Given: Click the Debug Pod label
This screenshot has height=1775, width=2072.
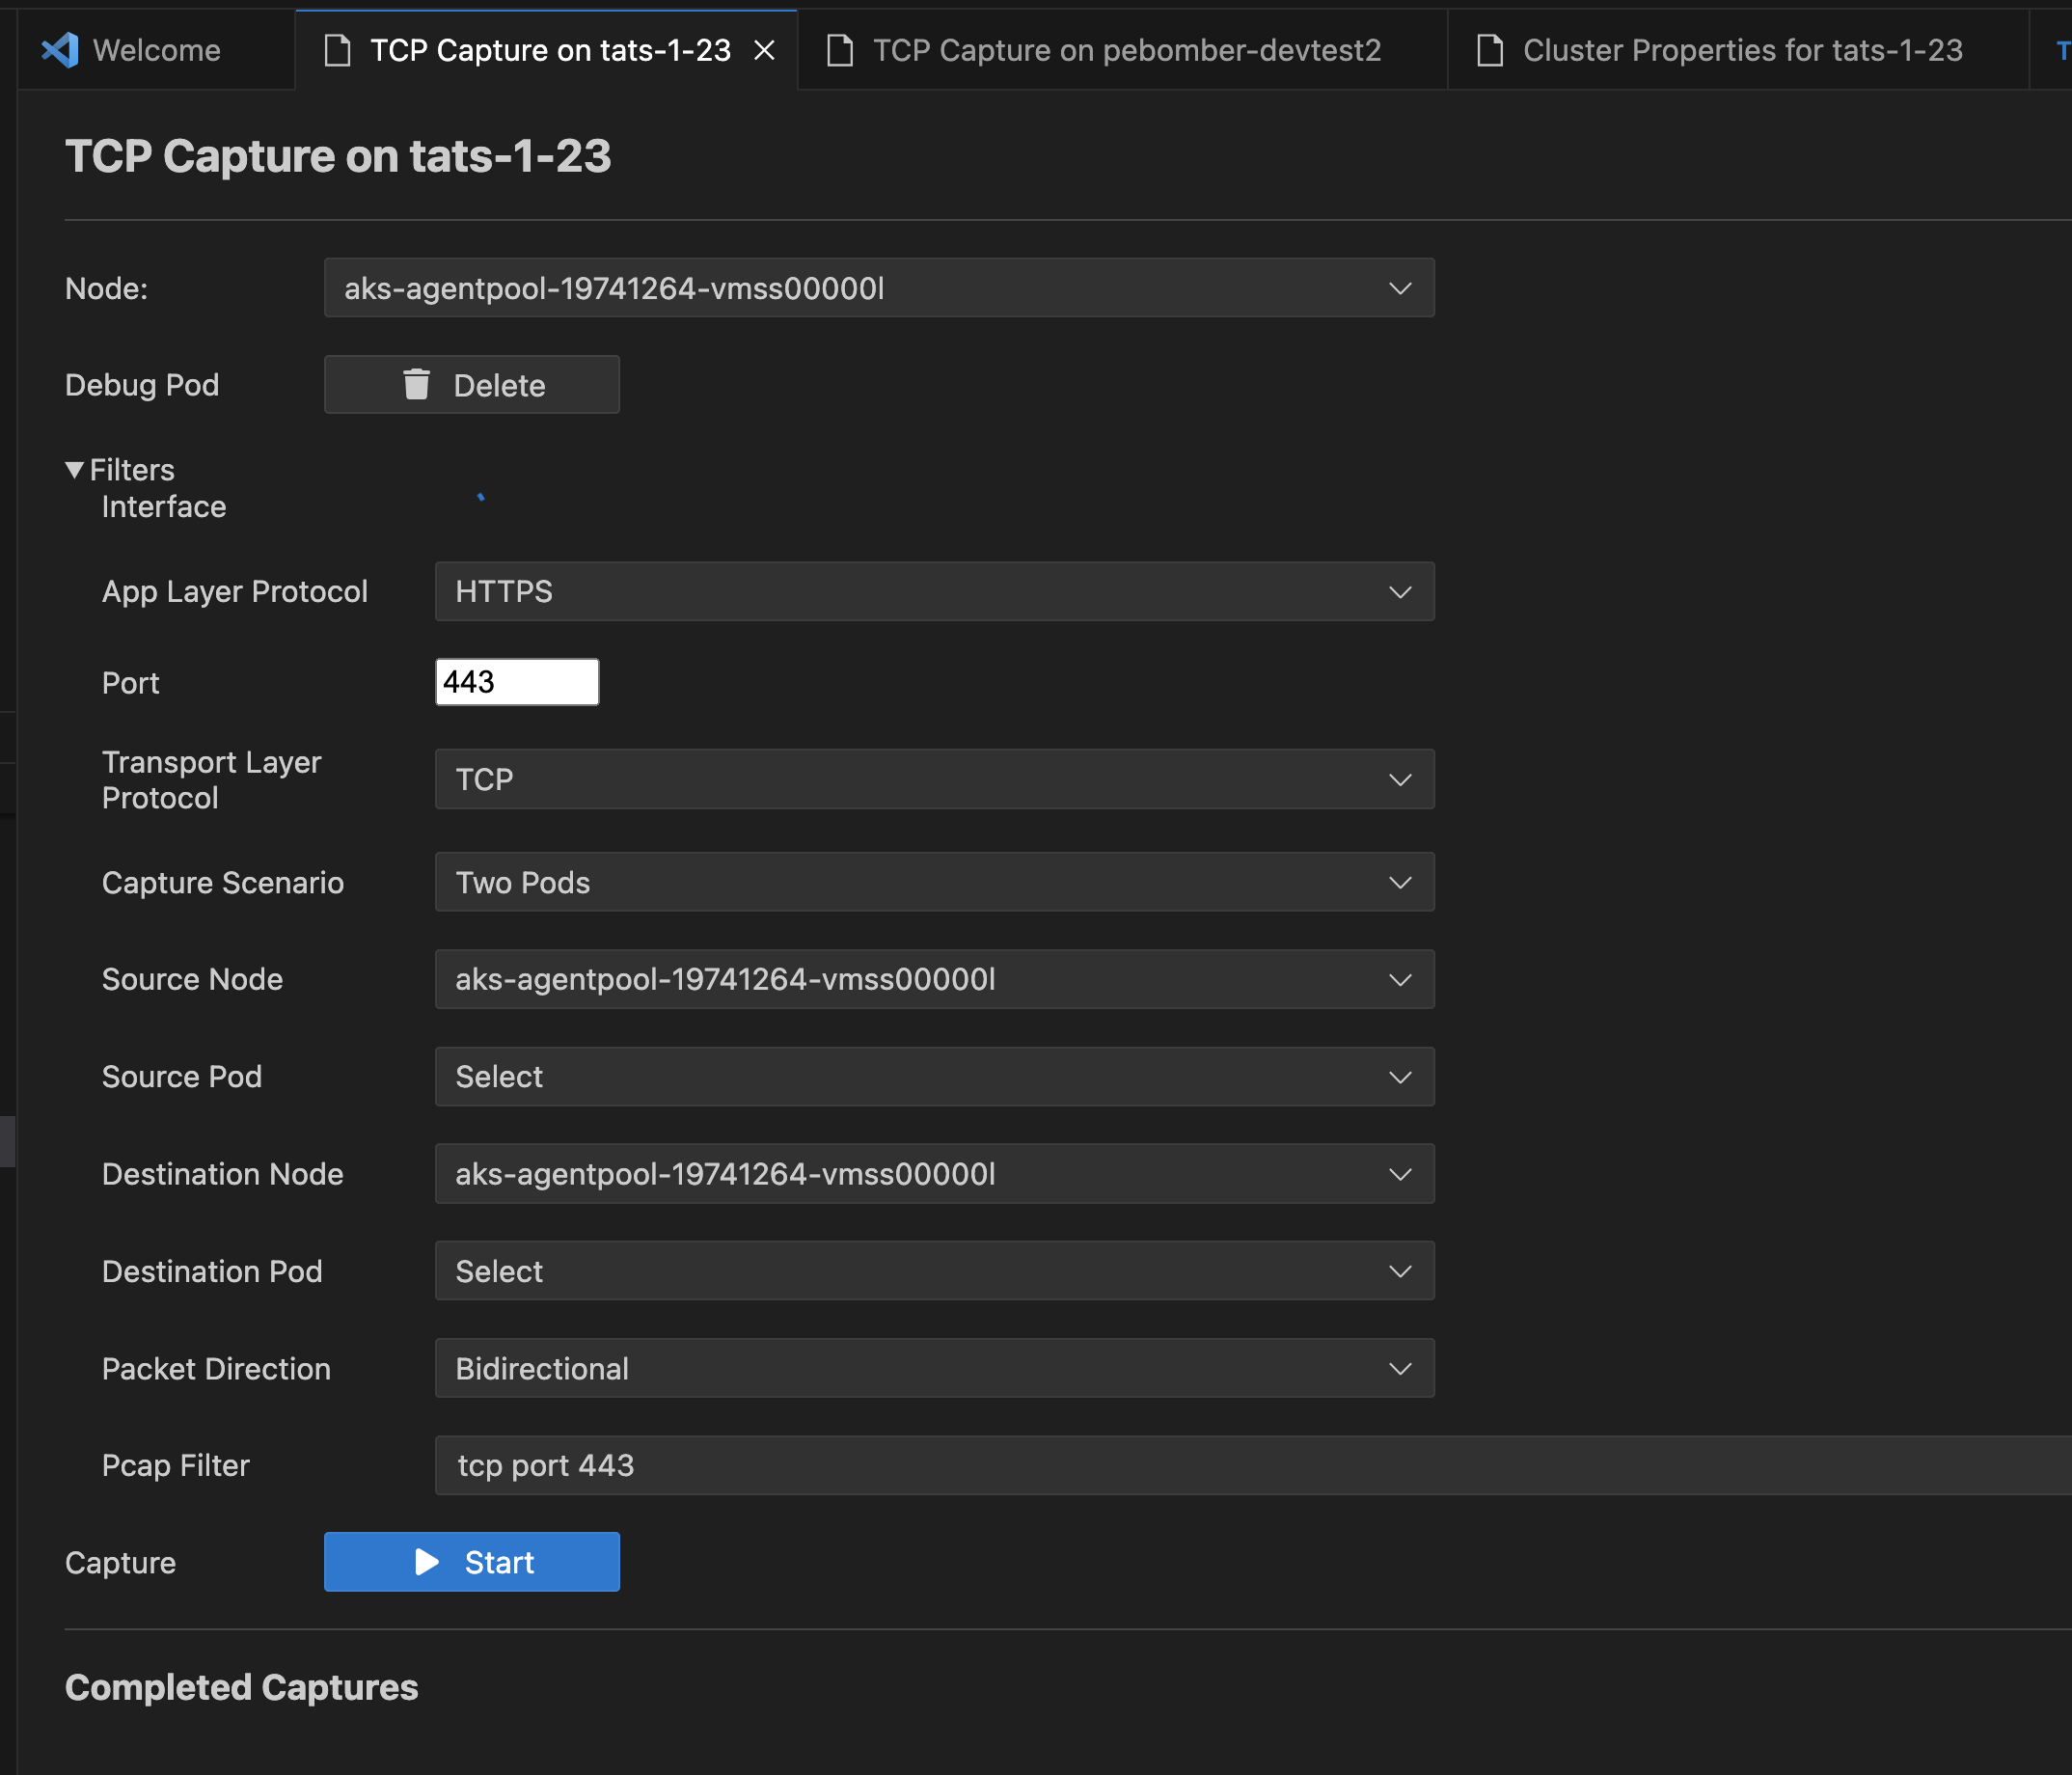Looking at the screenshot, I should click(x=142, y=385).
